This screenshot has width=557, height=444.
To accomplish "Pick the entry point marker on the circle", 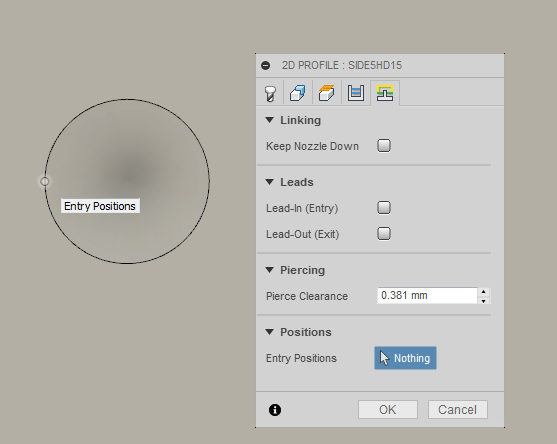I will [44, 182].
